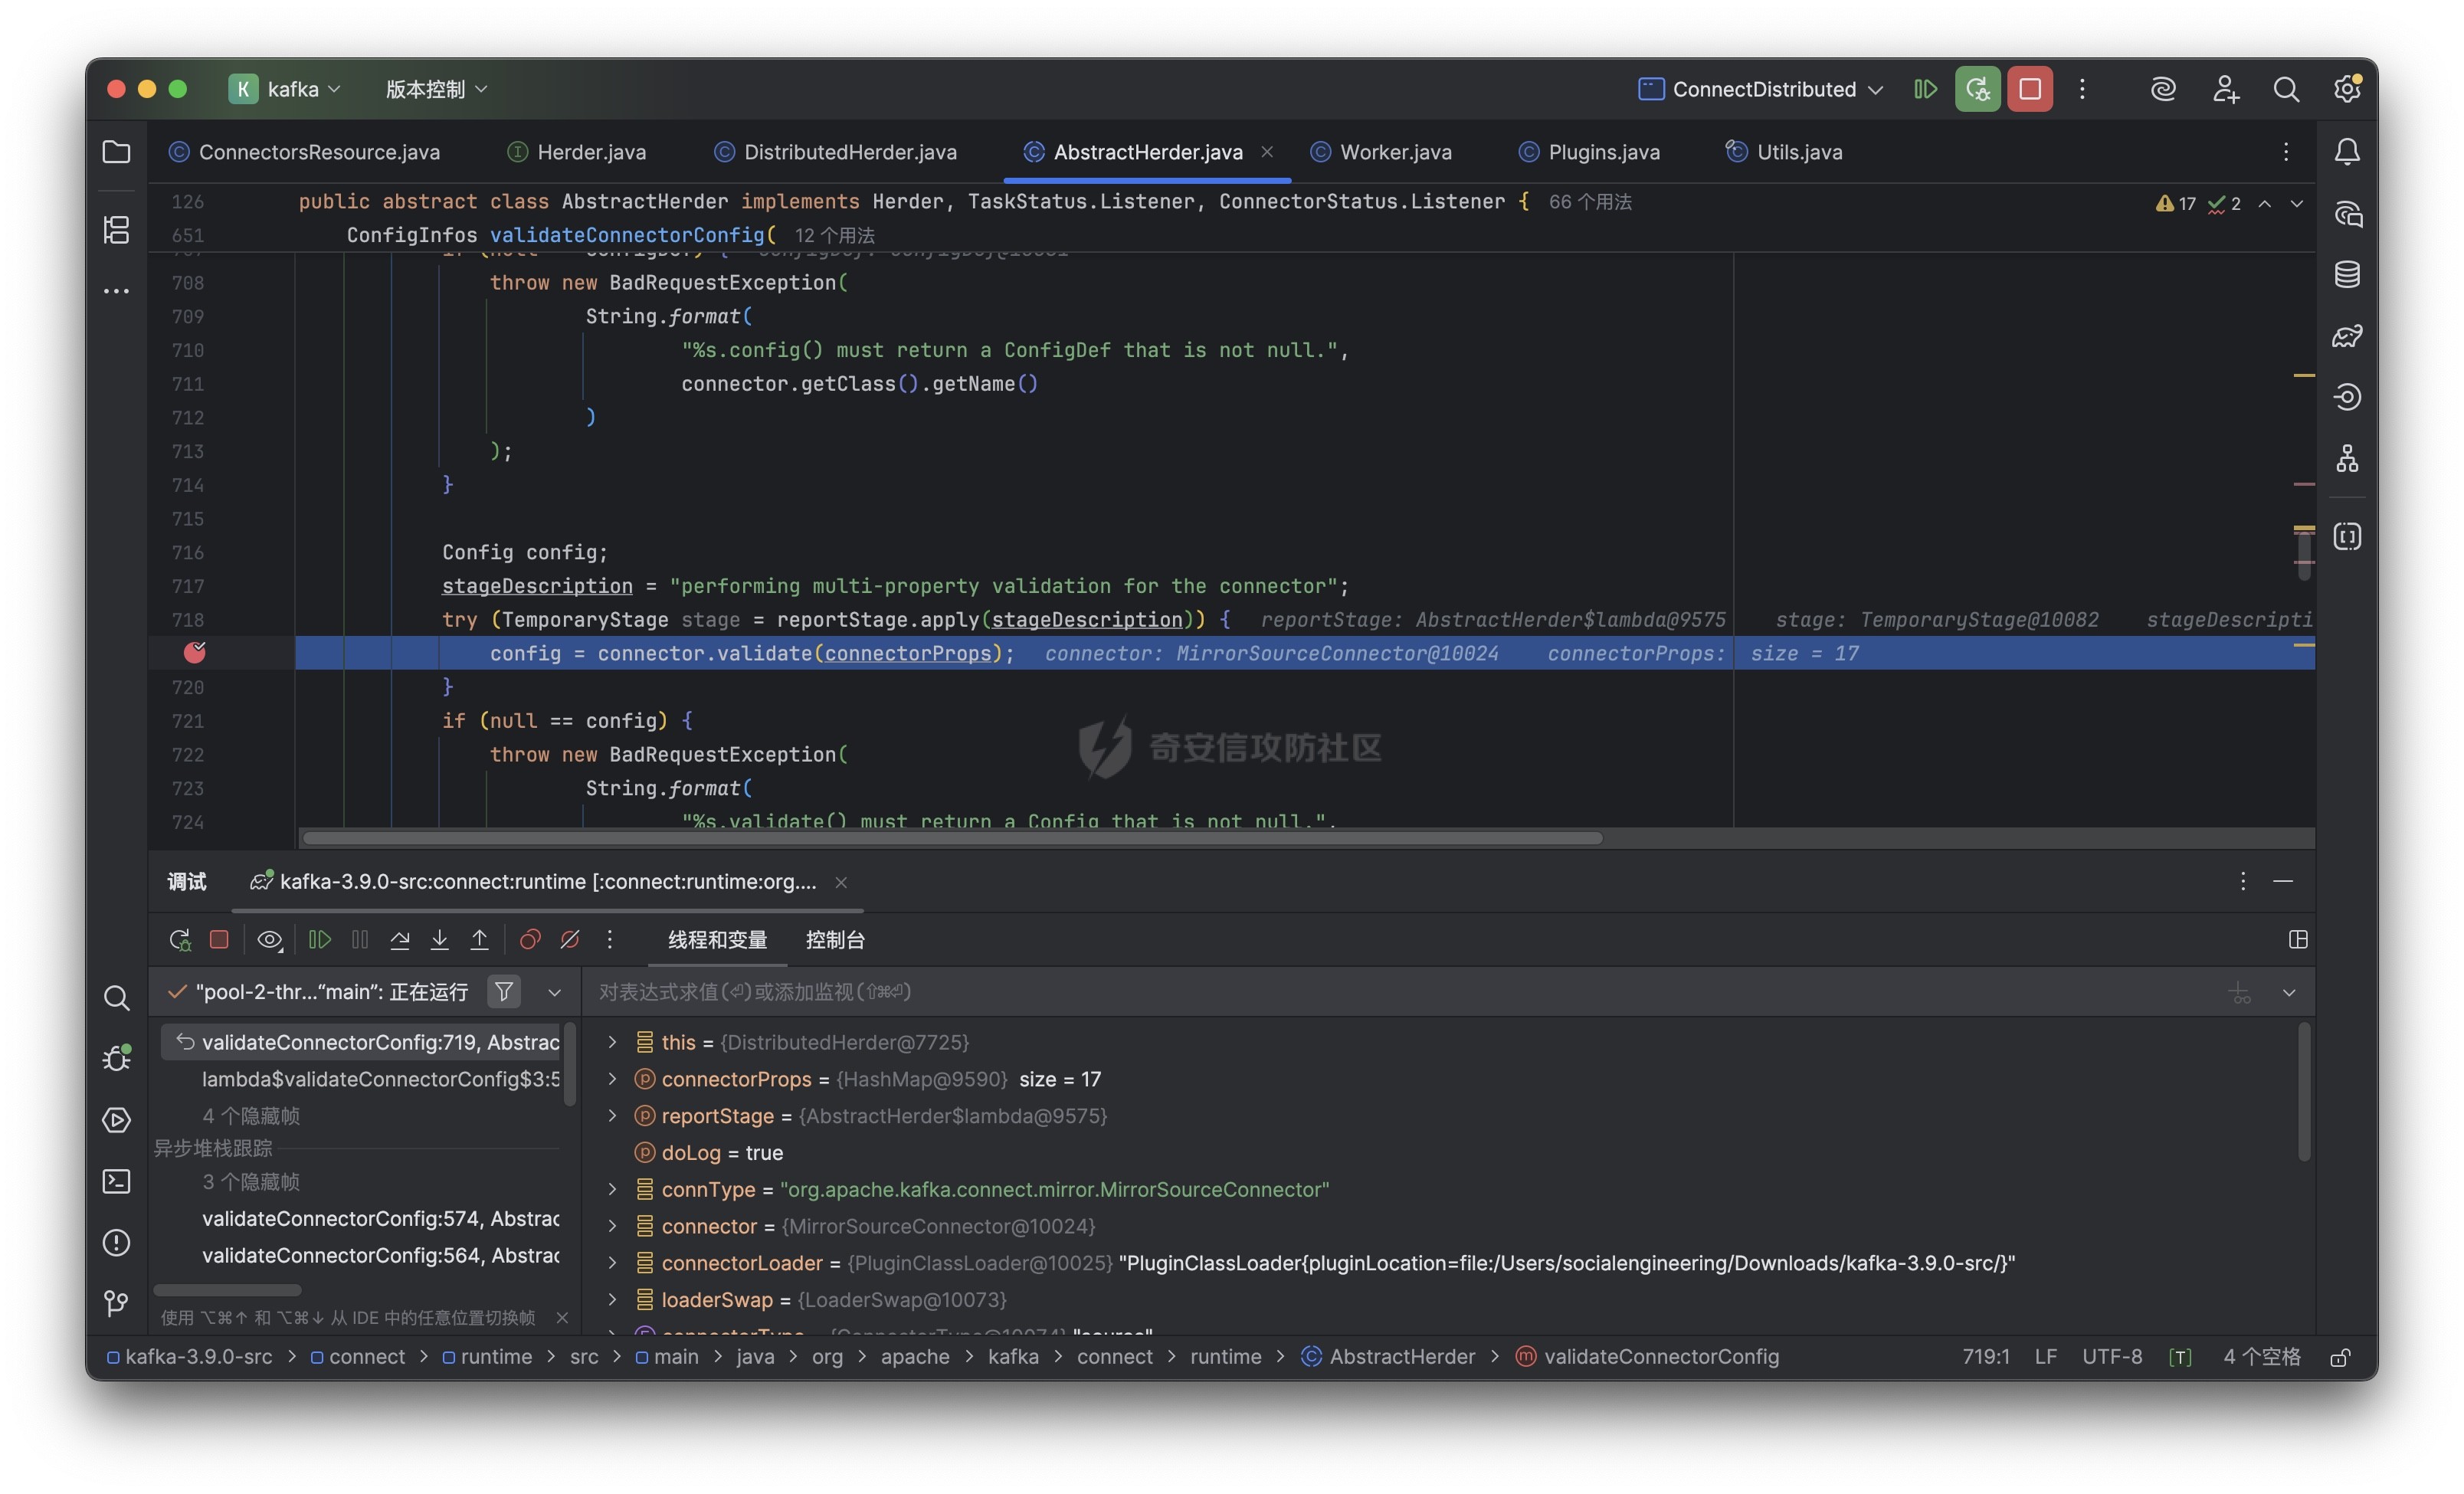
Task: Switch to Plugins.java tab
Action: click(1589, 152)
